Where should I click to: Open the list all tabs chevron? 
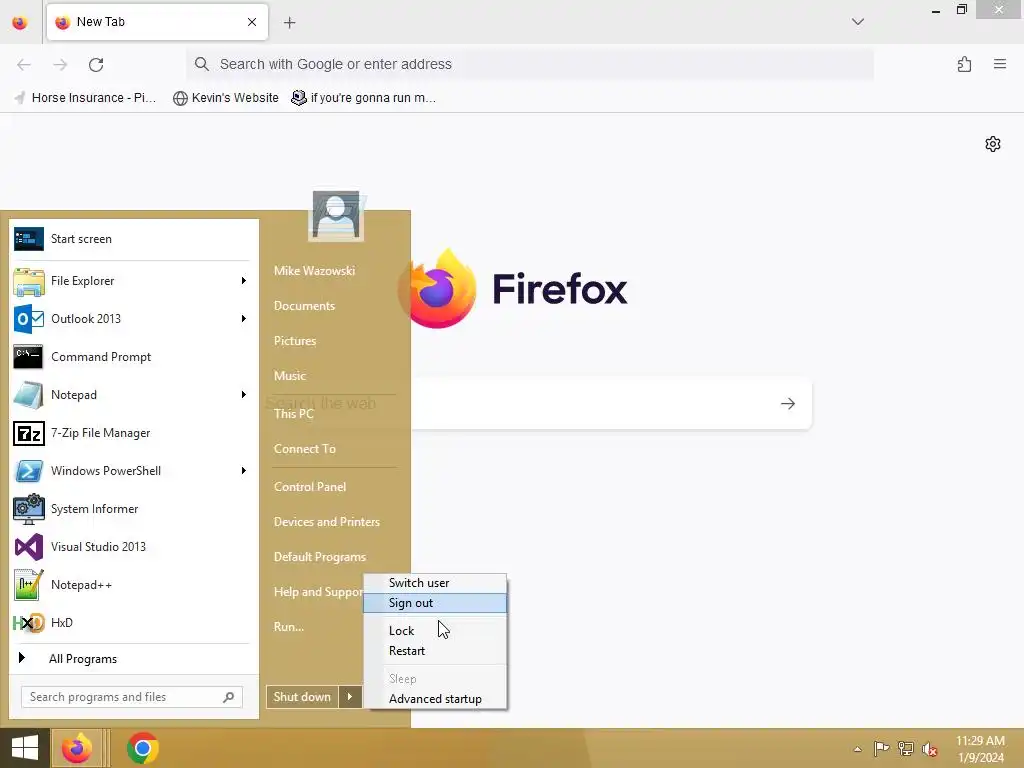click(857, 22)
